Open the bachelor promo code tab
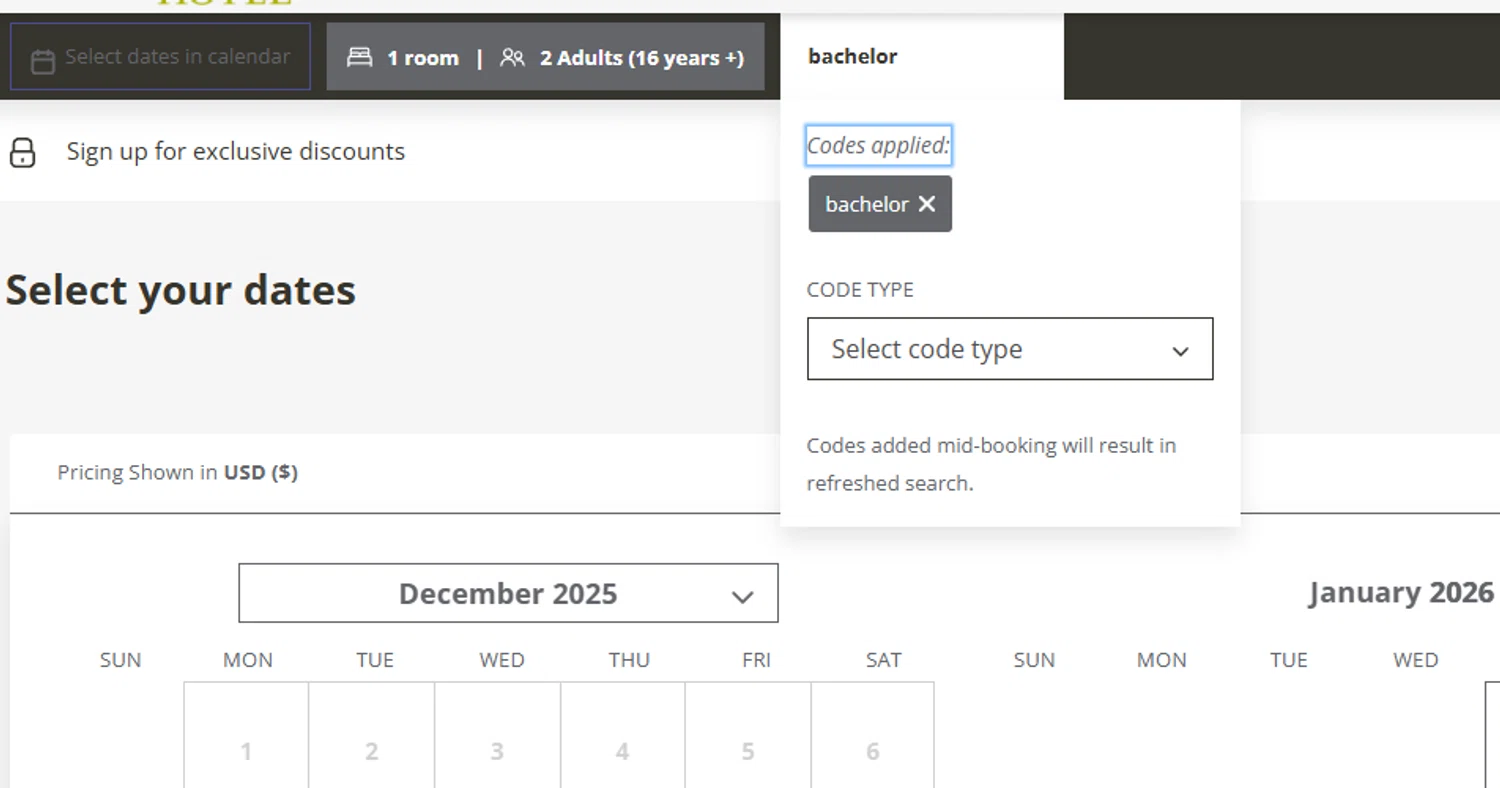Image resolution: width=1500 pixels, height=788 pixels. pos(922,57)
